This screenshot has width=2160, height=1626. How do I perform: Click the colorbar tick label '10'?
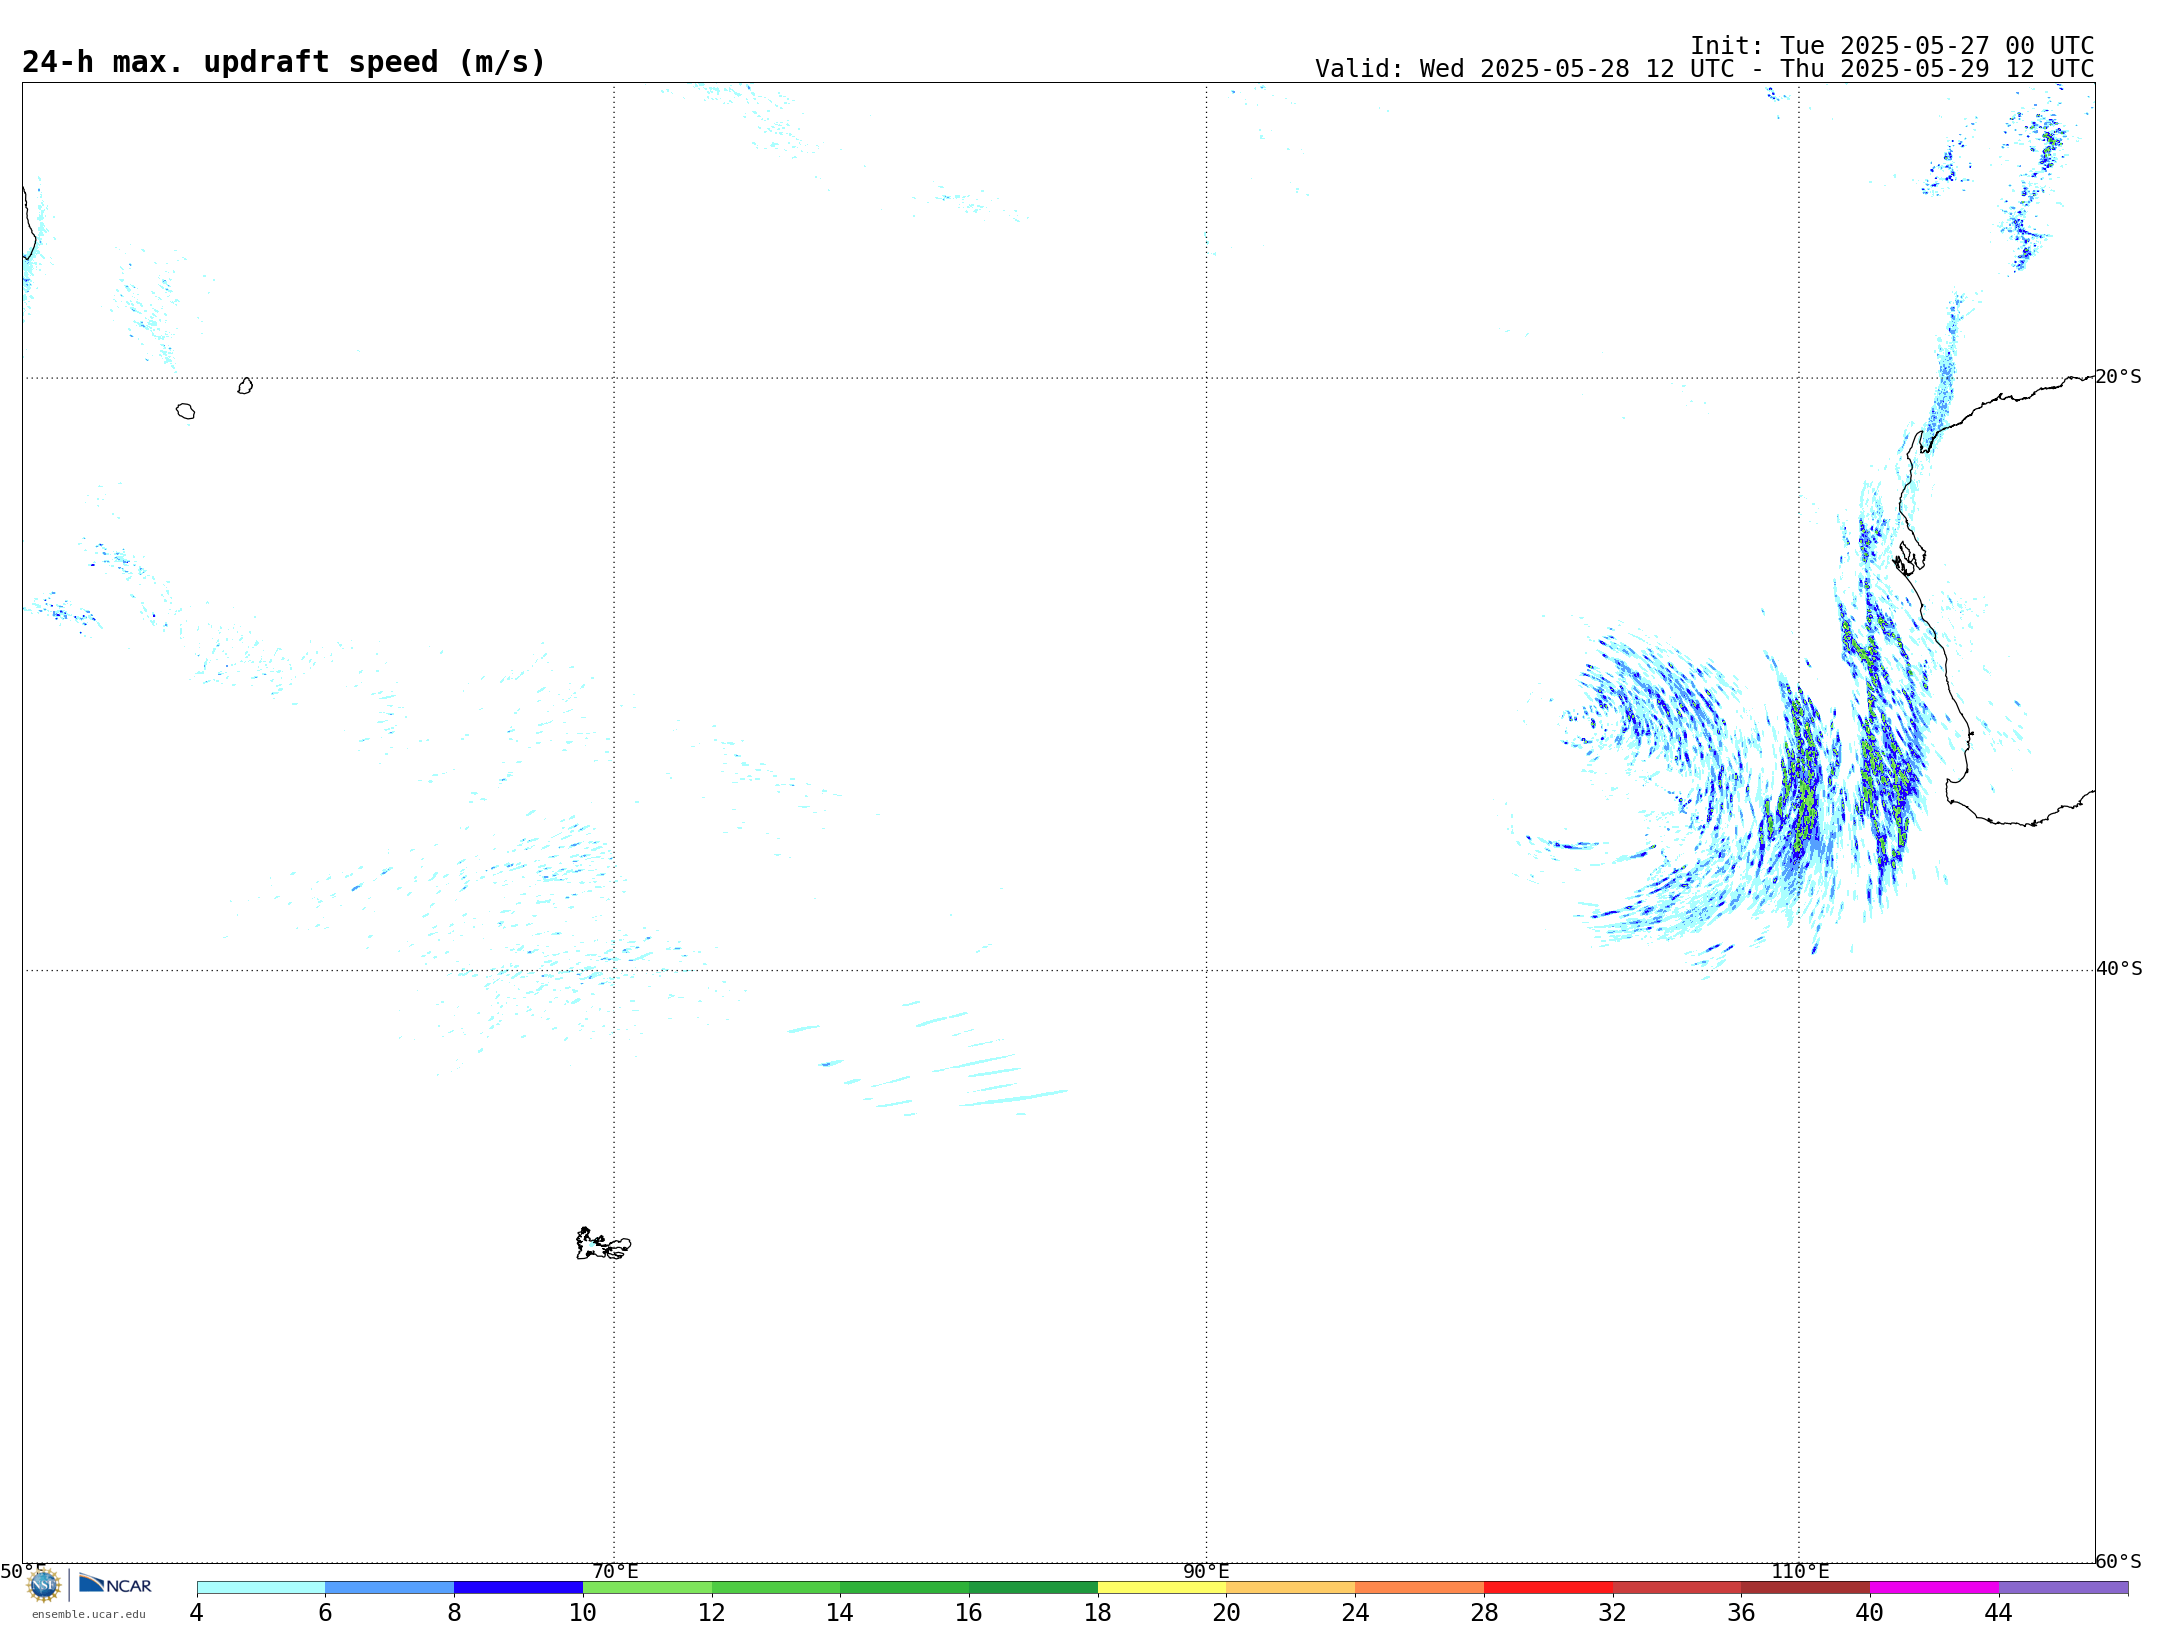tap(583, 1613)
